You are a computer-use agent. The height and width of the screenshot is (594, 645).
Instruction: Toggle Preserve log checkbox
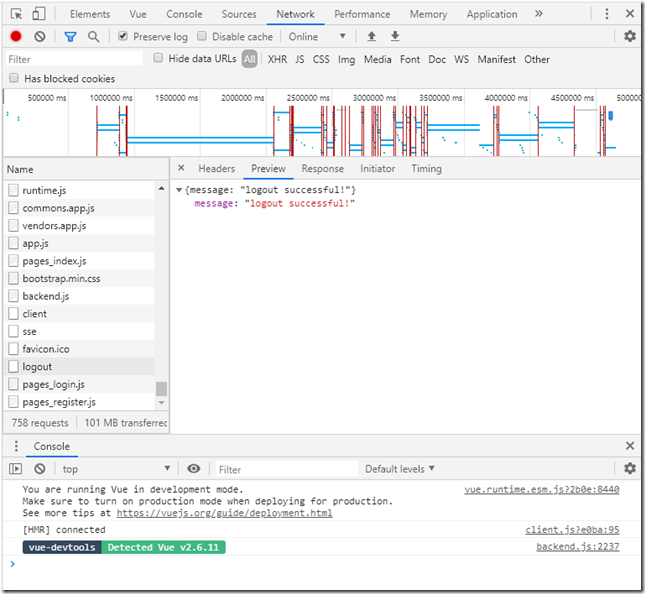(123, 36)
